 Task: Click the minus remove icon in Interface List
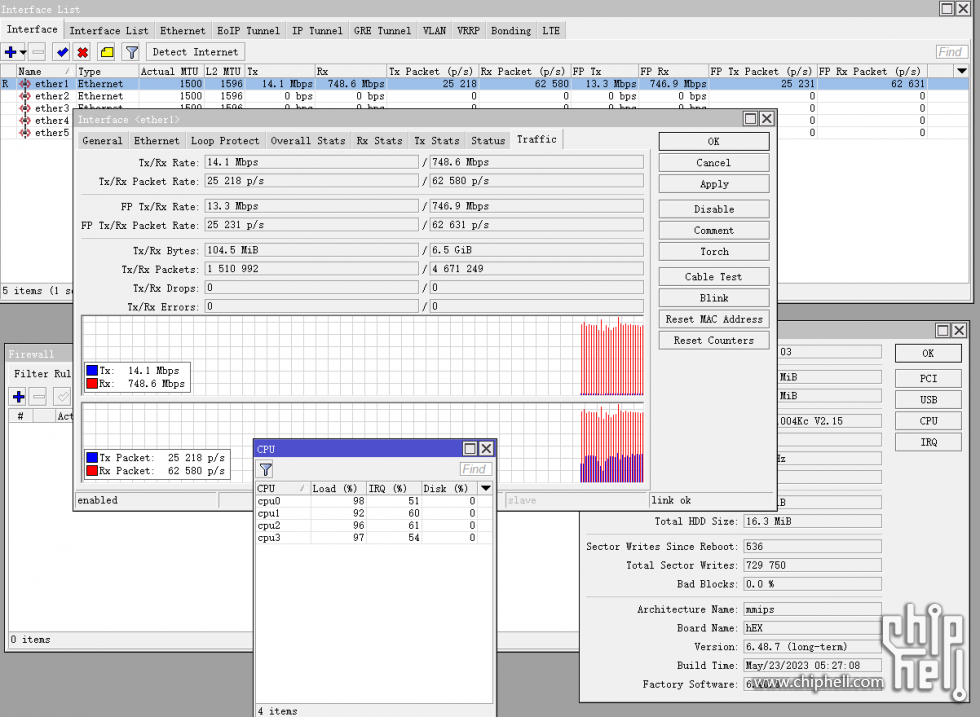(x=38, y=52)
